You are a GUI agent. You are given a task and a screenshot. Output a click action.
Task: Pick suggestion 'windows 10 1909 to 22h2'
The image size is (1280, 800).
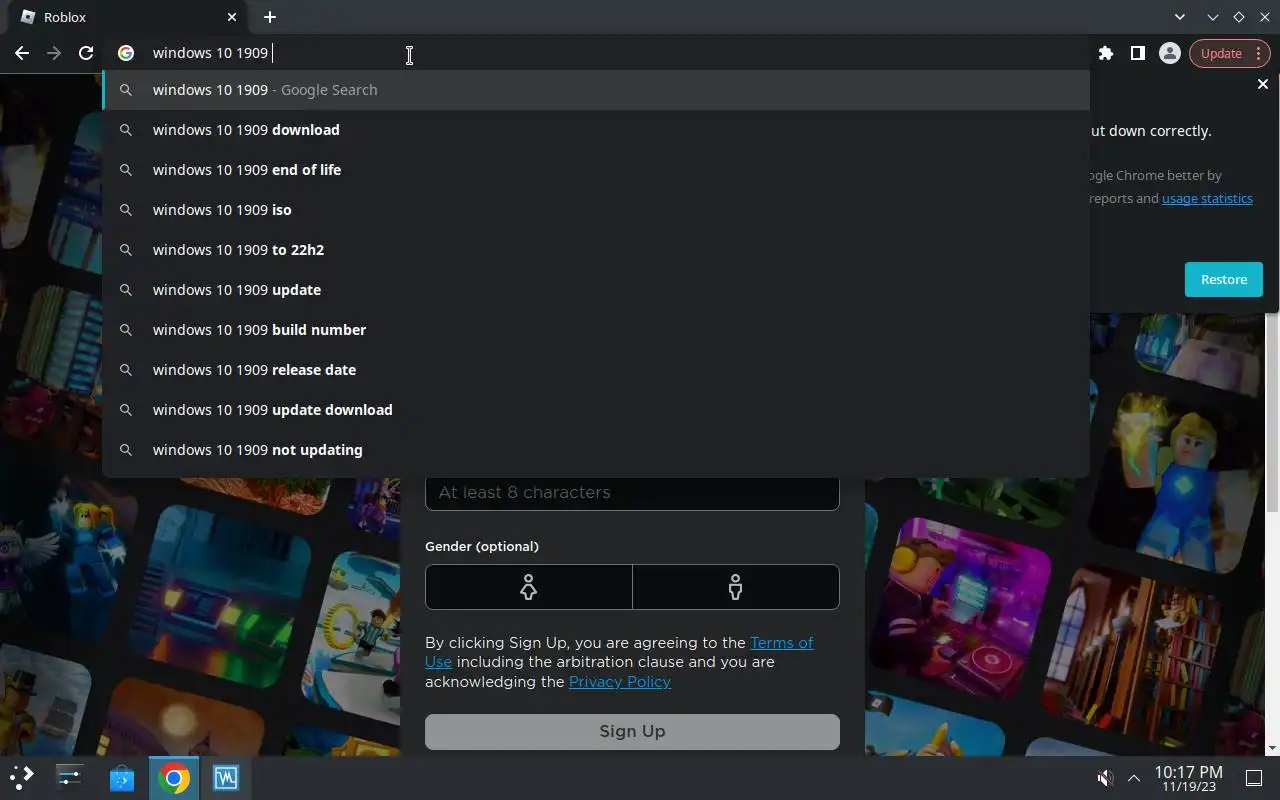596,250
